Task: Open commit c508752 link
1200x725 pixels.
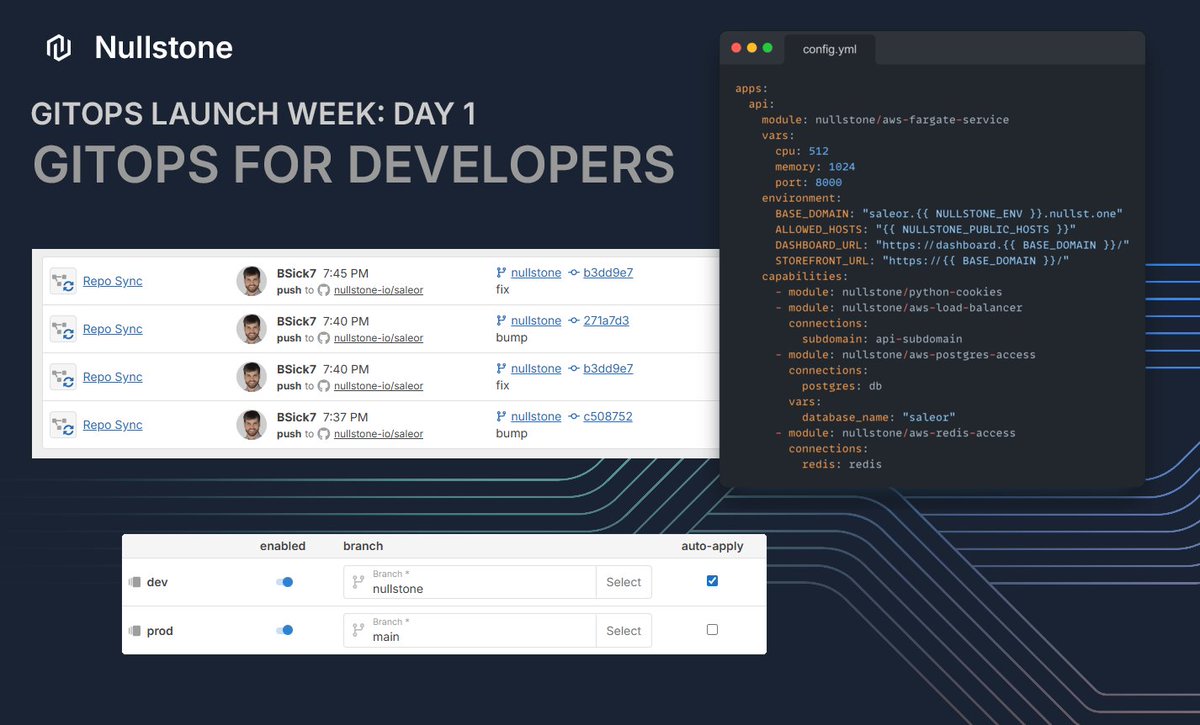Action: 608,417
